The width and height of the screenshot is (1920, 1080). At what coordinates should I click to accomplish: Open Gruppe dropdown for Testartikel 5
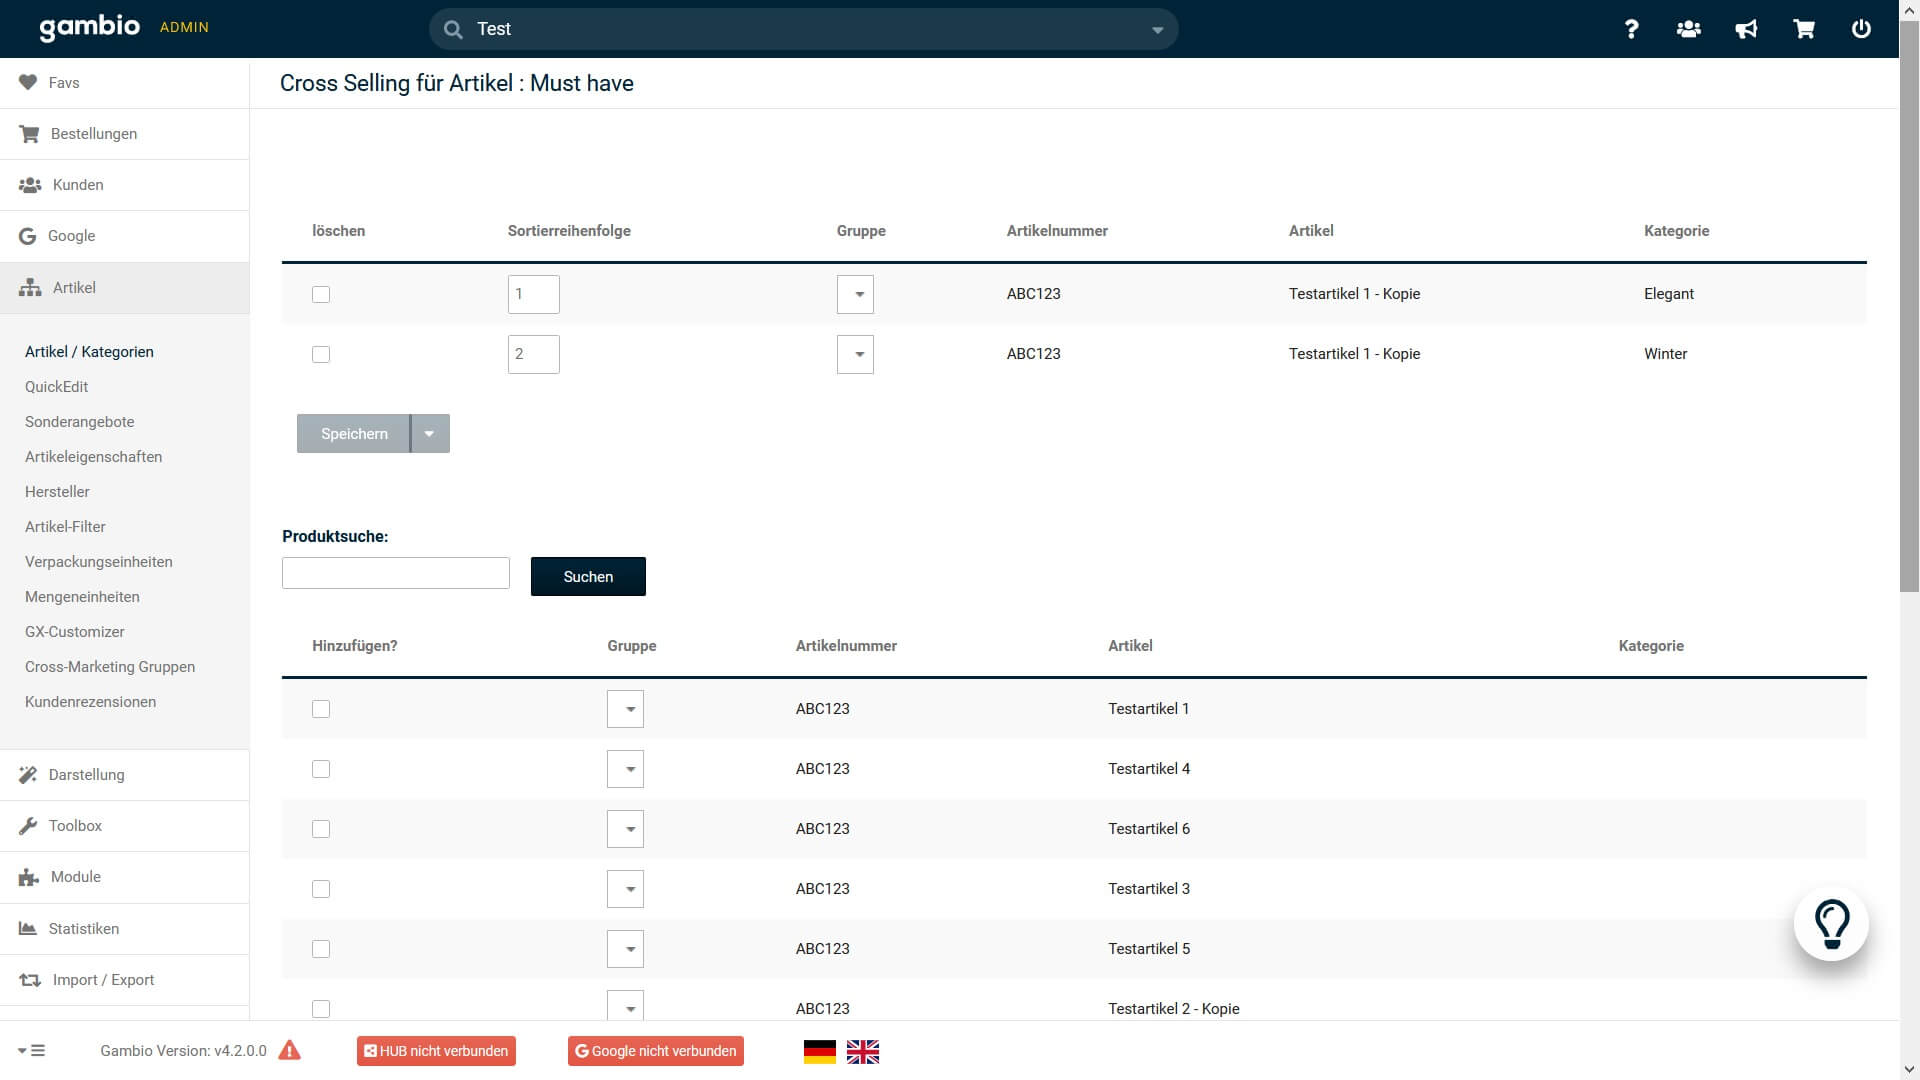[625, 949]
